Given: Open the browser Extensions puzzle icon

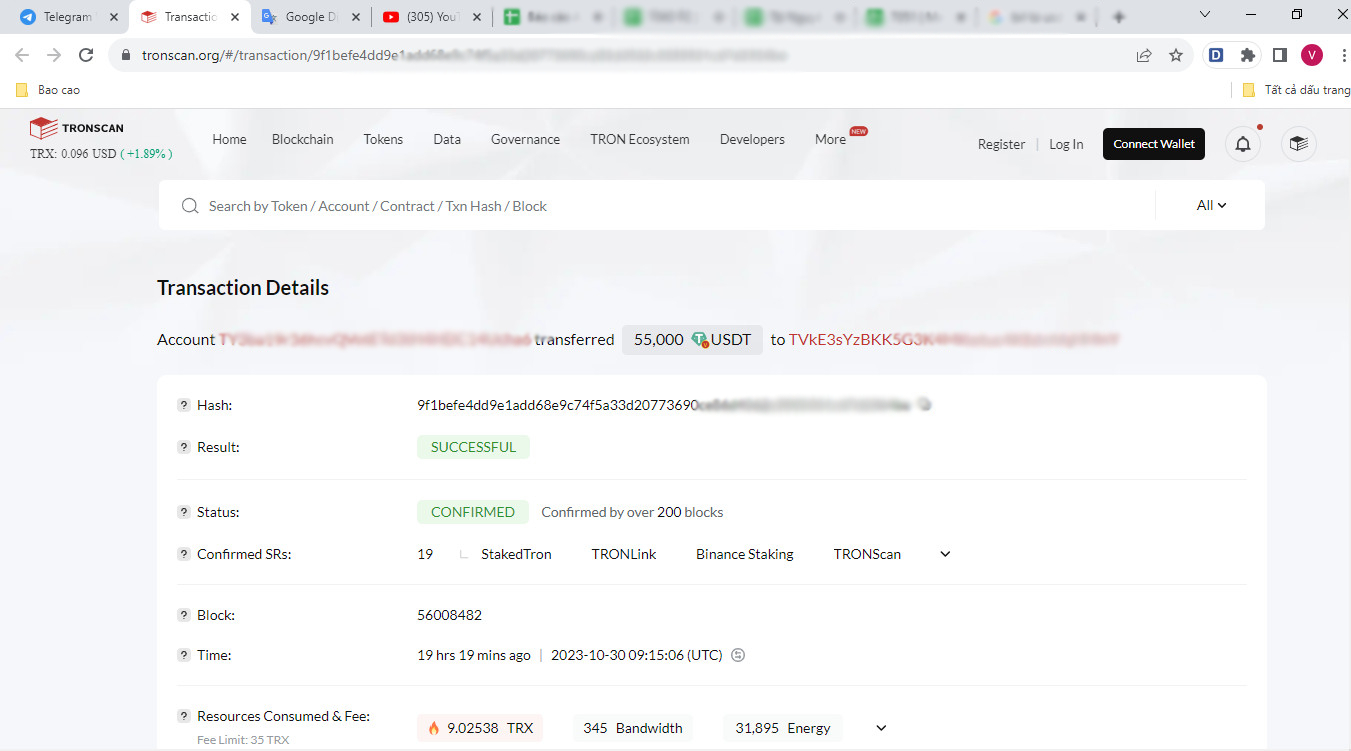Looking at the screenshot, I should tap(1248, 55).
